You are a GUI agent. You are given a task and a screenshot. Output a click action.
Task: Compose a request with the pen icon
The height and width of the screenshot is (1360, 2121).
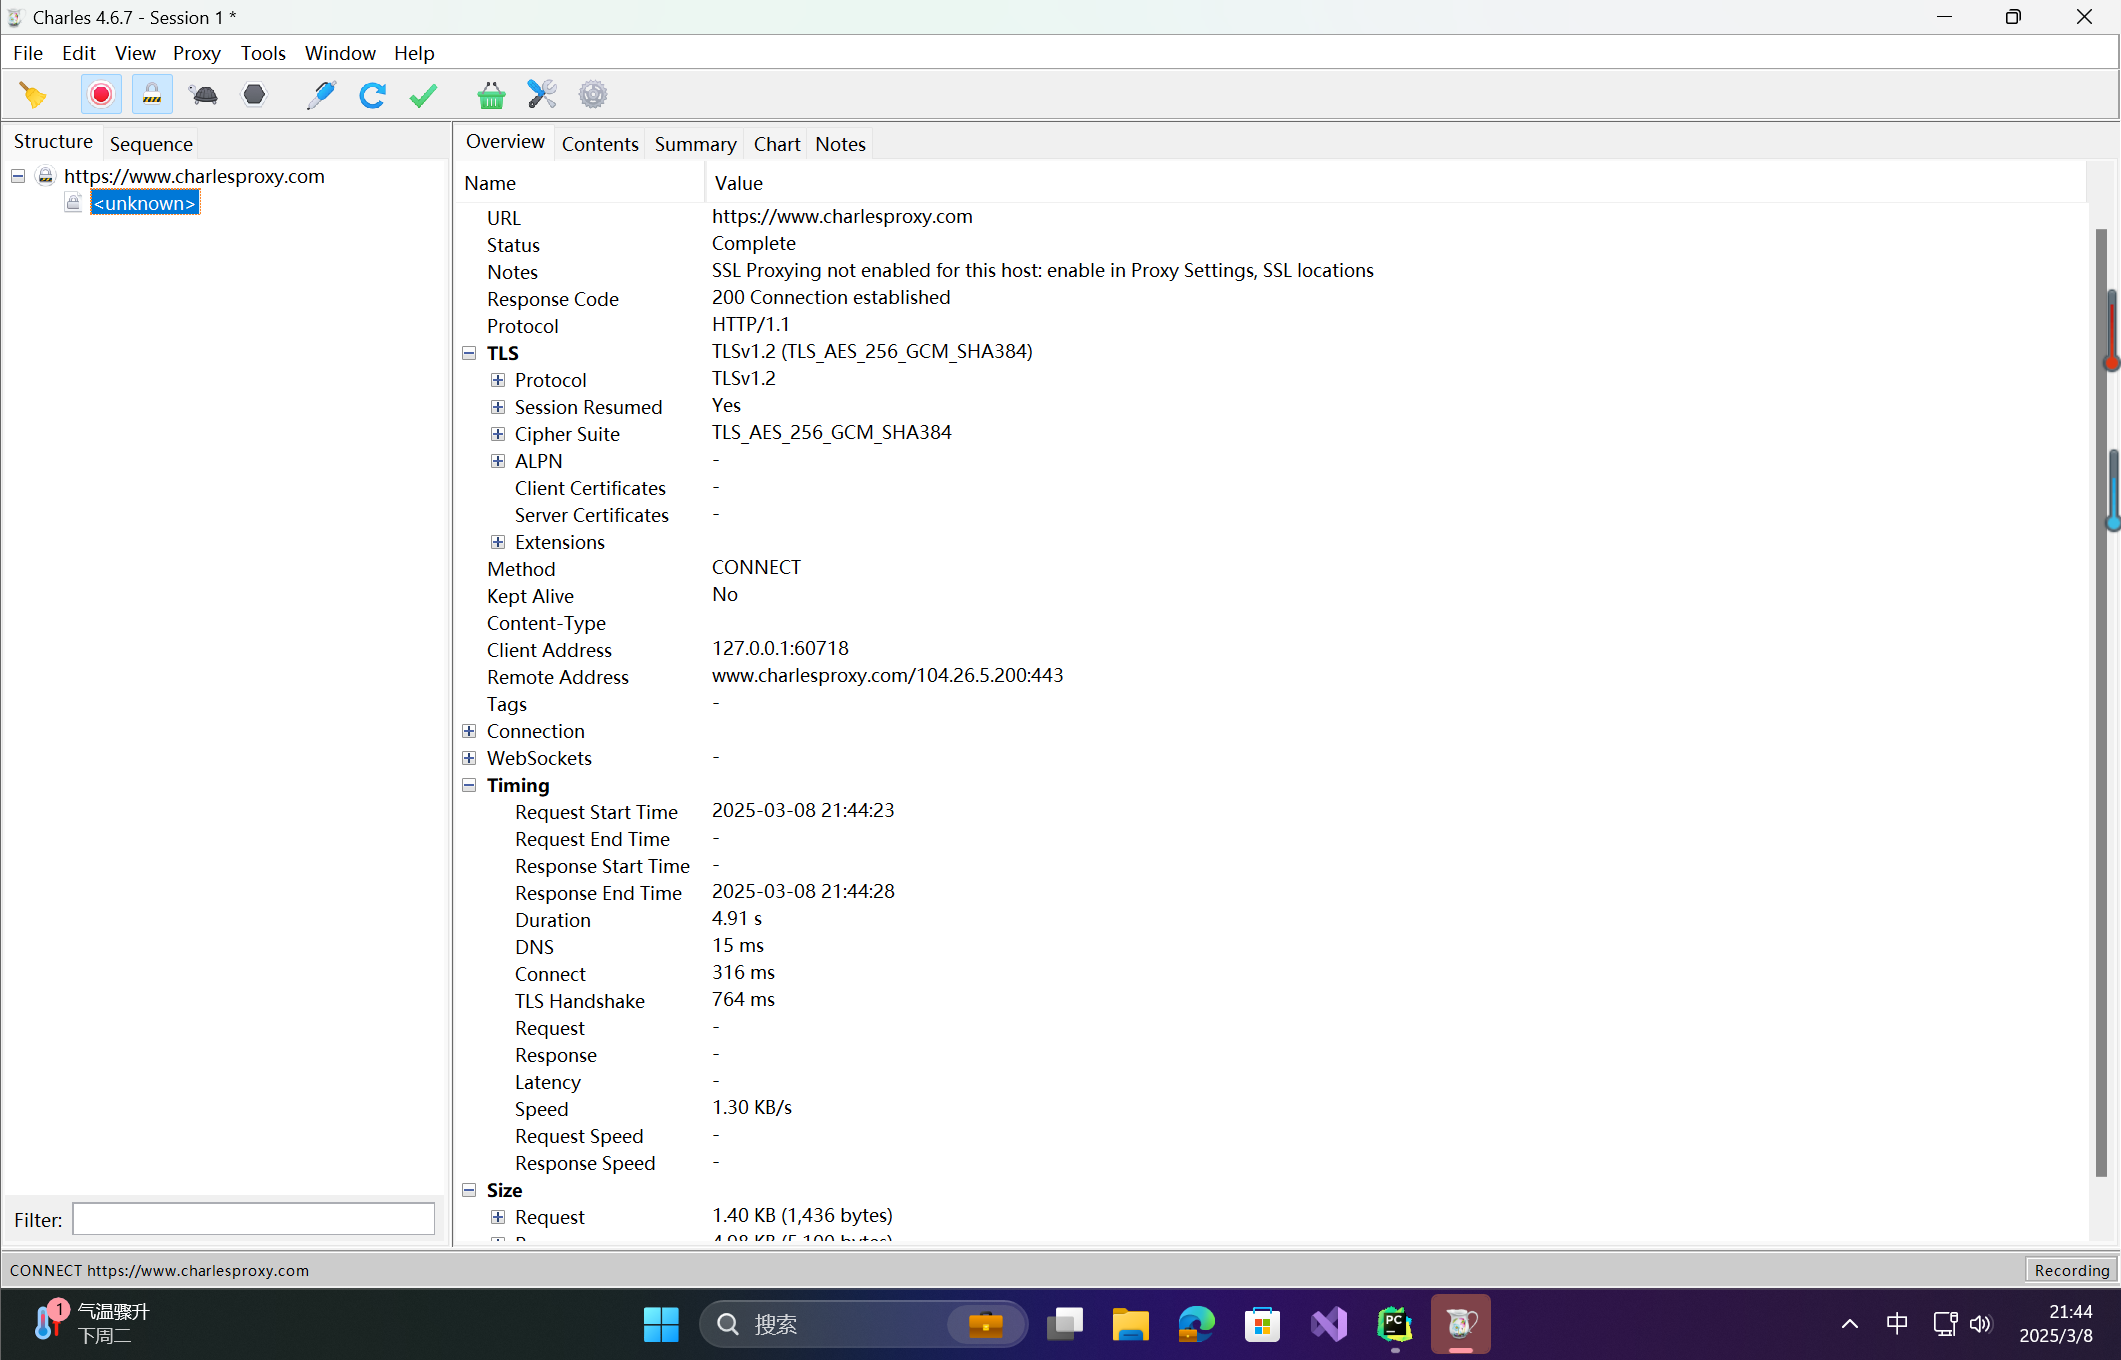click(321, 95)
